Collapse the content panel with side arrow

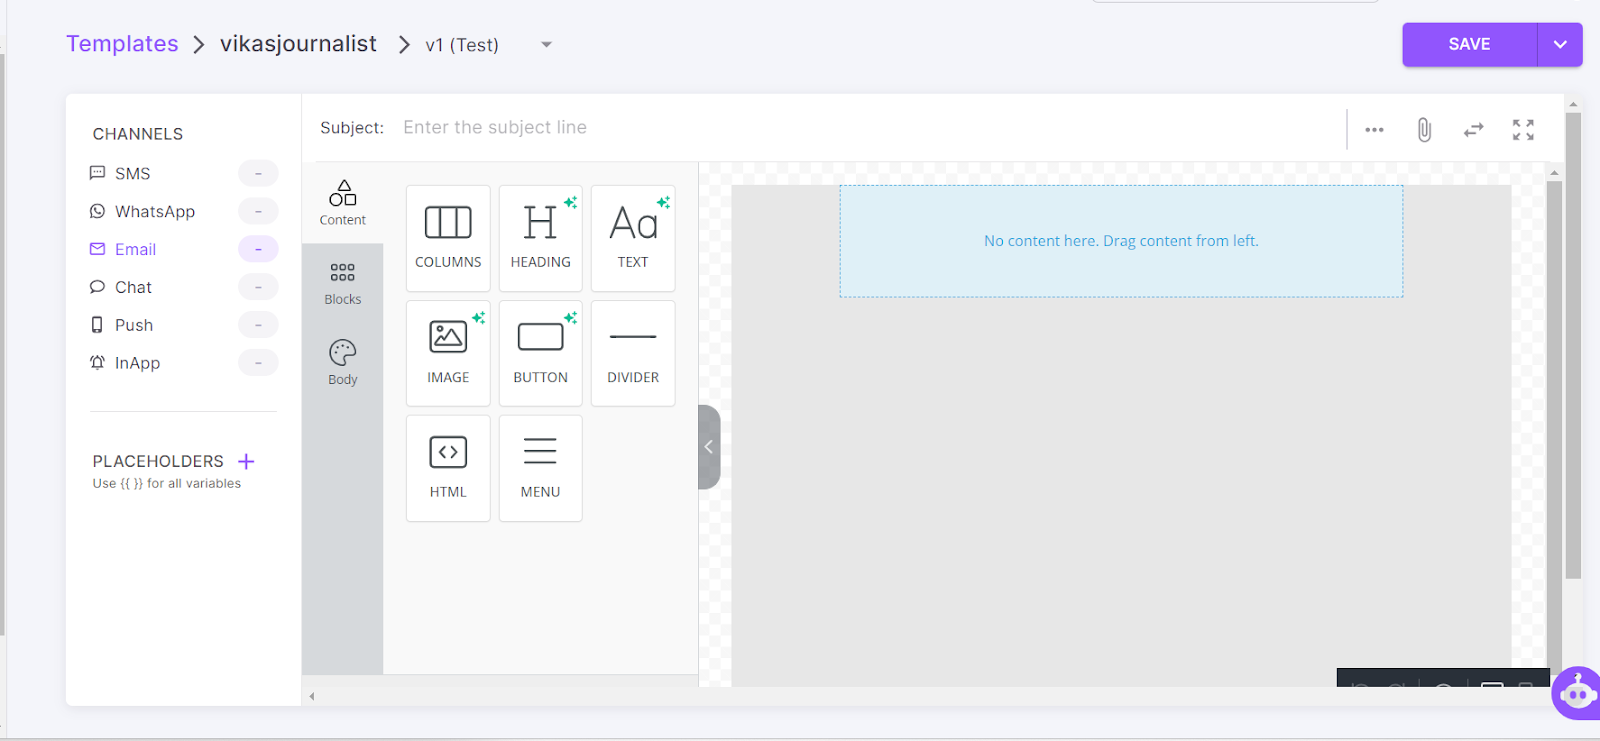708,447
